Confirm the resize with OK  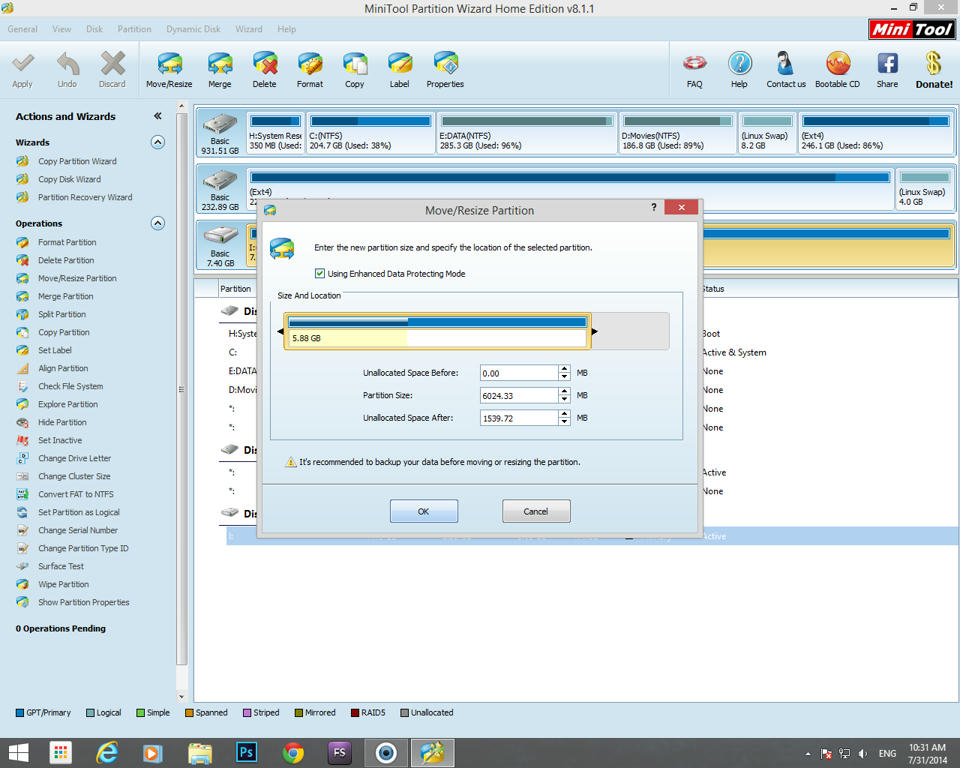click(x=423, y=511)
